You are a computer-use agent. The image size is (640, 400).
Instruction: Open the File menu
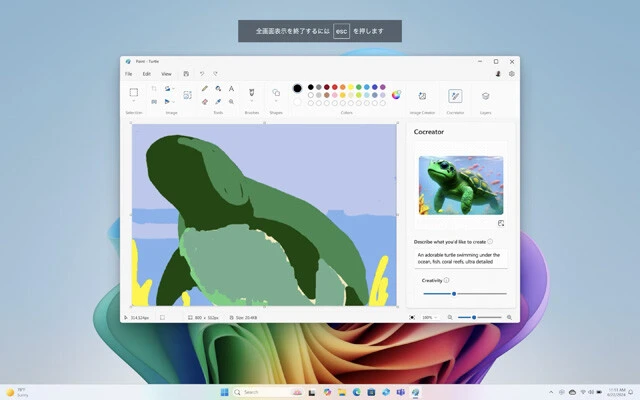tap(128, 74)
